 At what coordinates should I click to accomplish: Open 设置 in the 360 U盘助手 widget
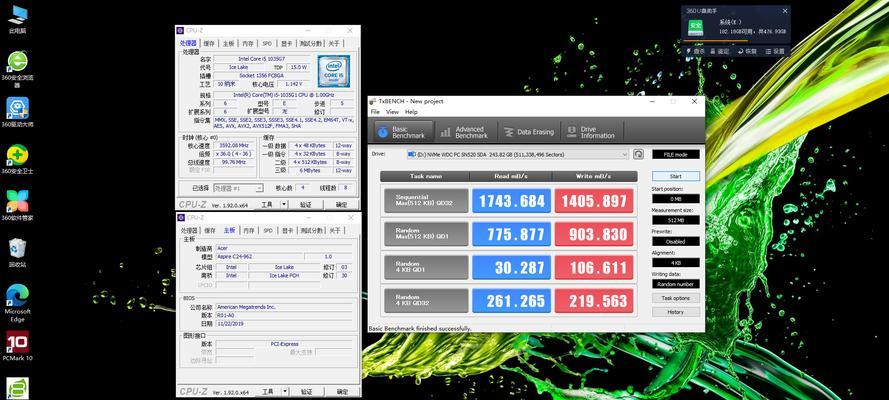[x=776, y=51]
